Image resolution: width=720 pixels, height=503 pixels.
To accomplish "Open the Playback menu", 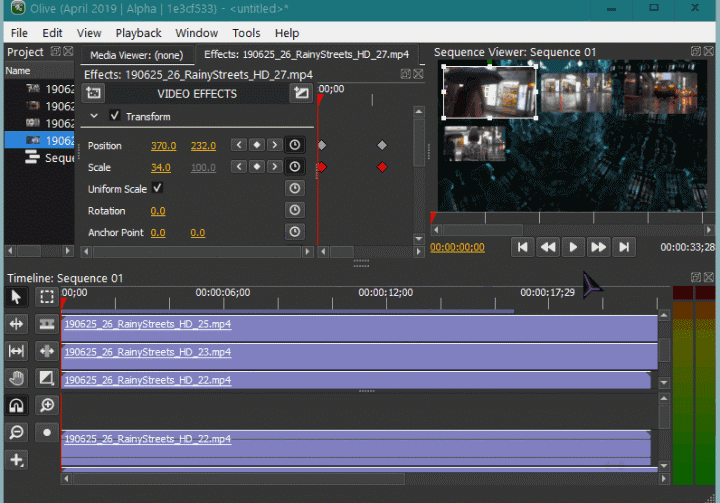I will (x=138, y=33).
